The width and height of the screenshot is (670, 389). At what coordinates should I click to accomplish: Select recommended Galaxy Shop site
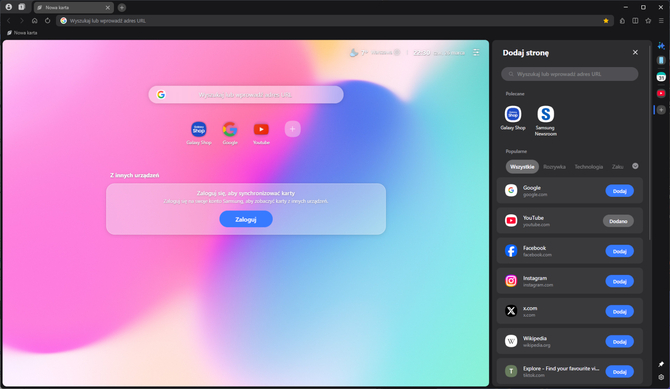tap(513, 118)
